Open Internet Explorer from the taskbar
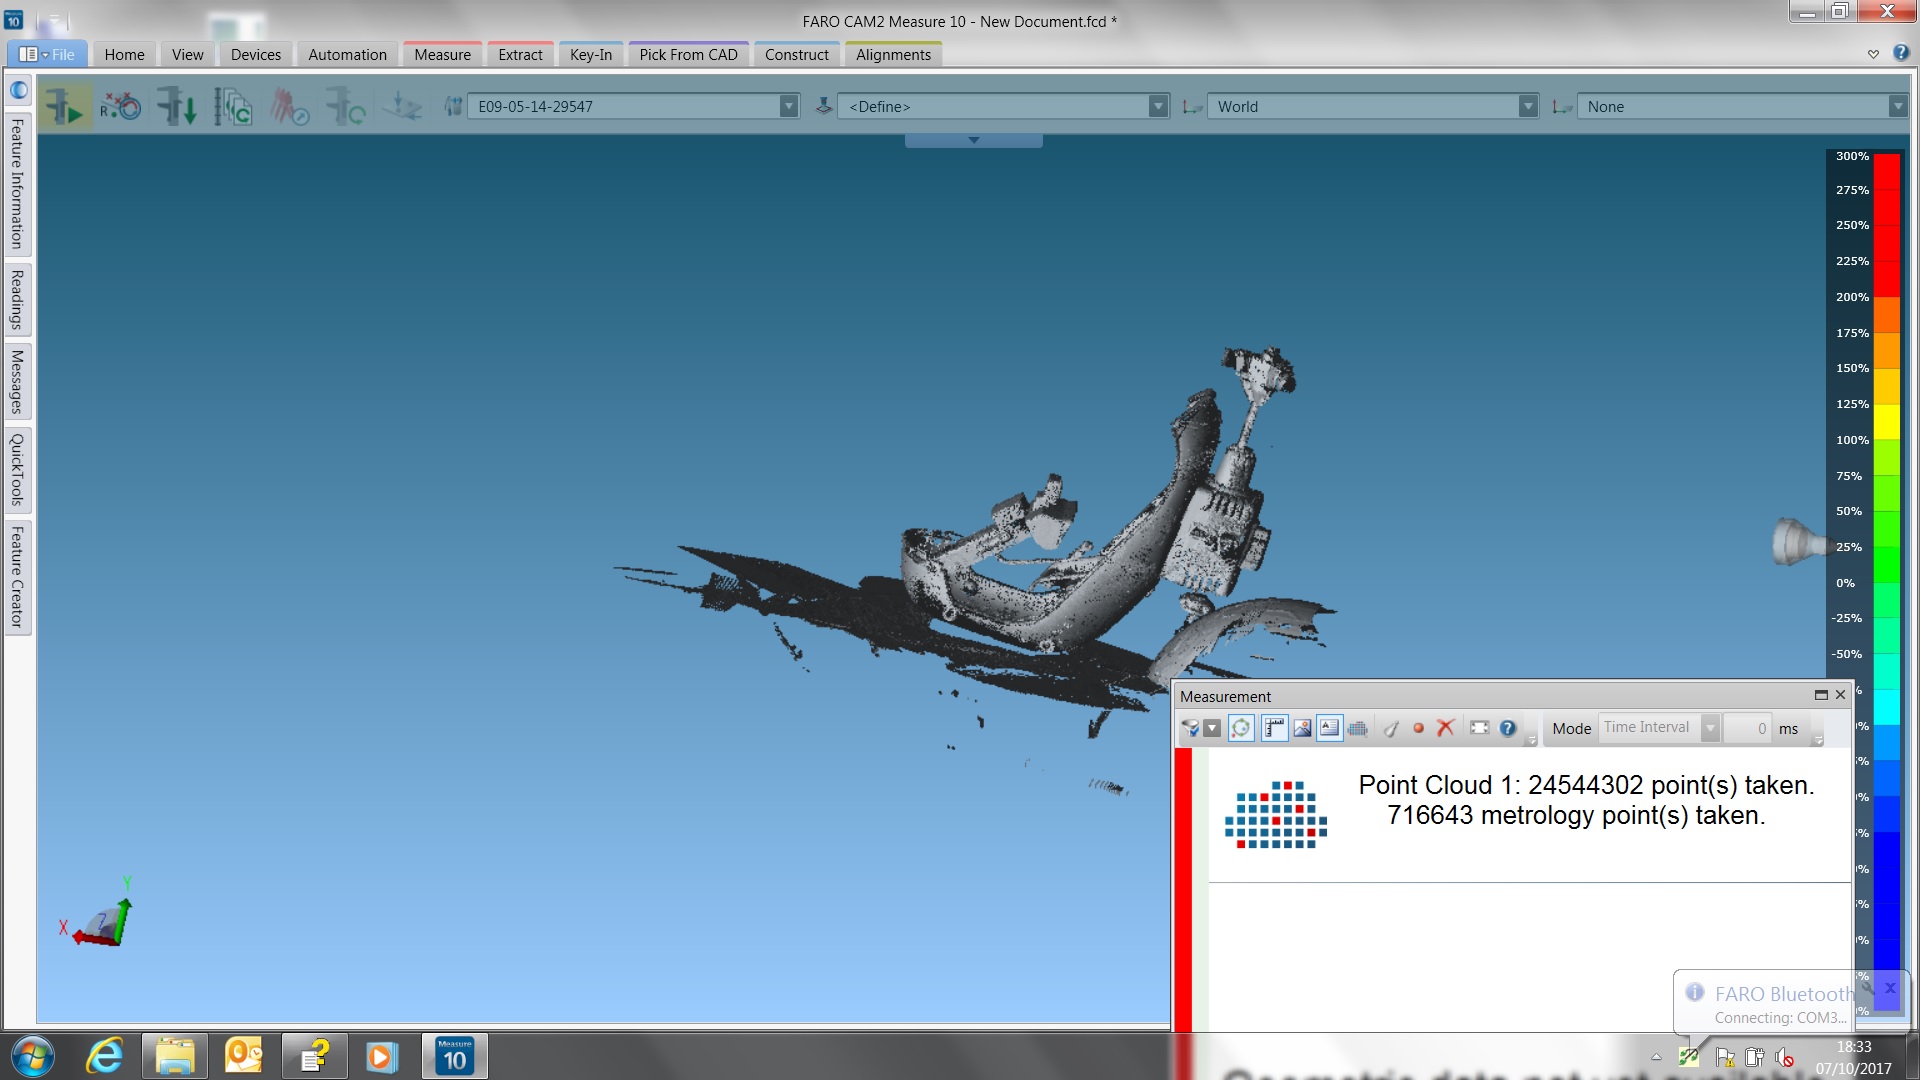 105,1056
